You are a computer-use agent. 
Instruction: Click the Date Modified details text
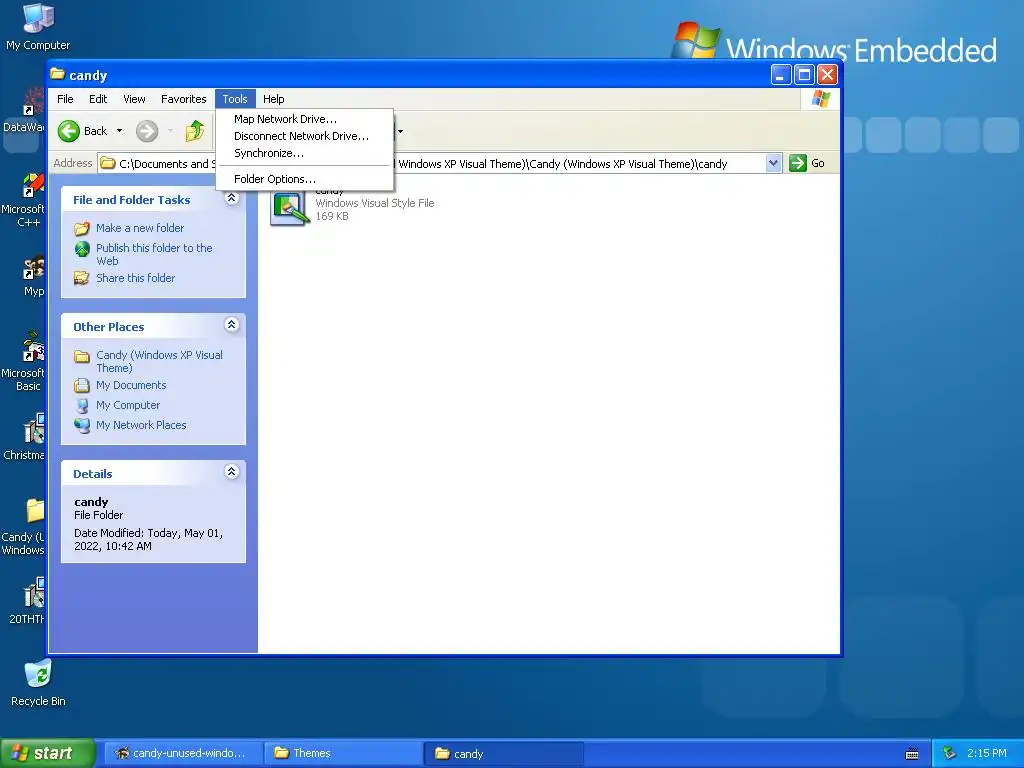coord(148,539)
